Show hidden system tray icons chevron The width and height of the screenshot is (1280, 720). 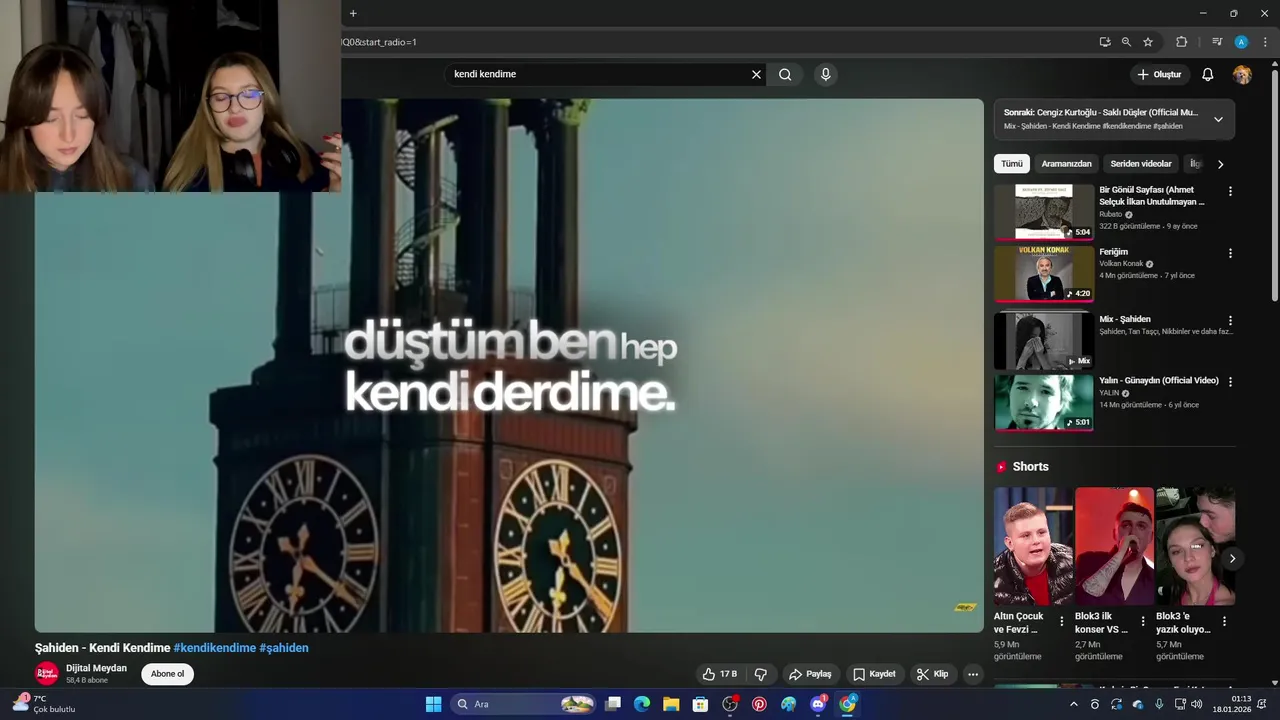[1074, 704]
